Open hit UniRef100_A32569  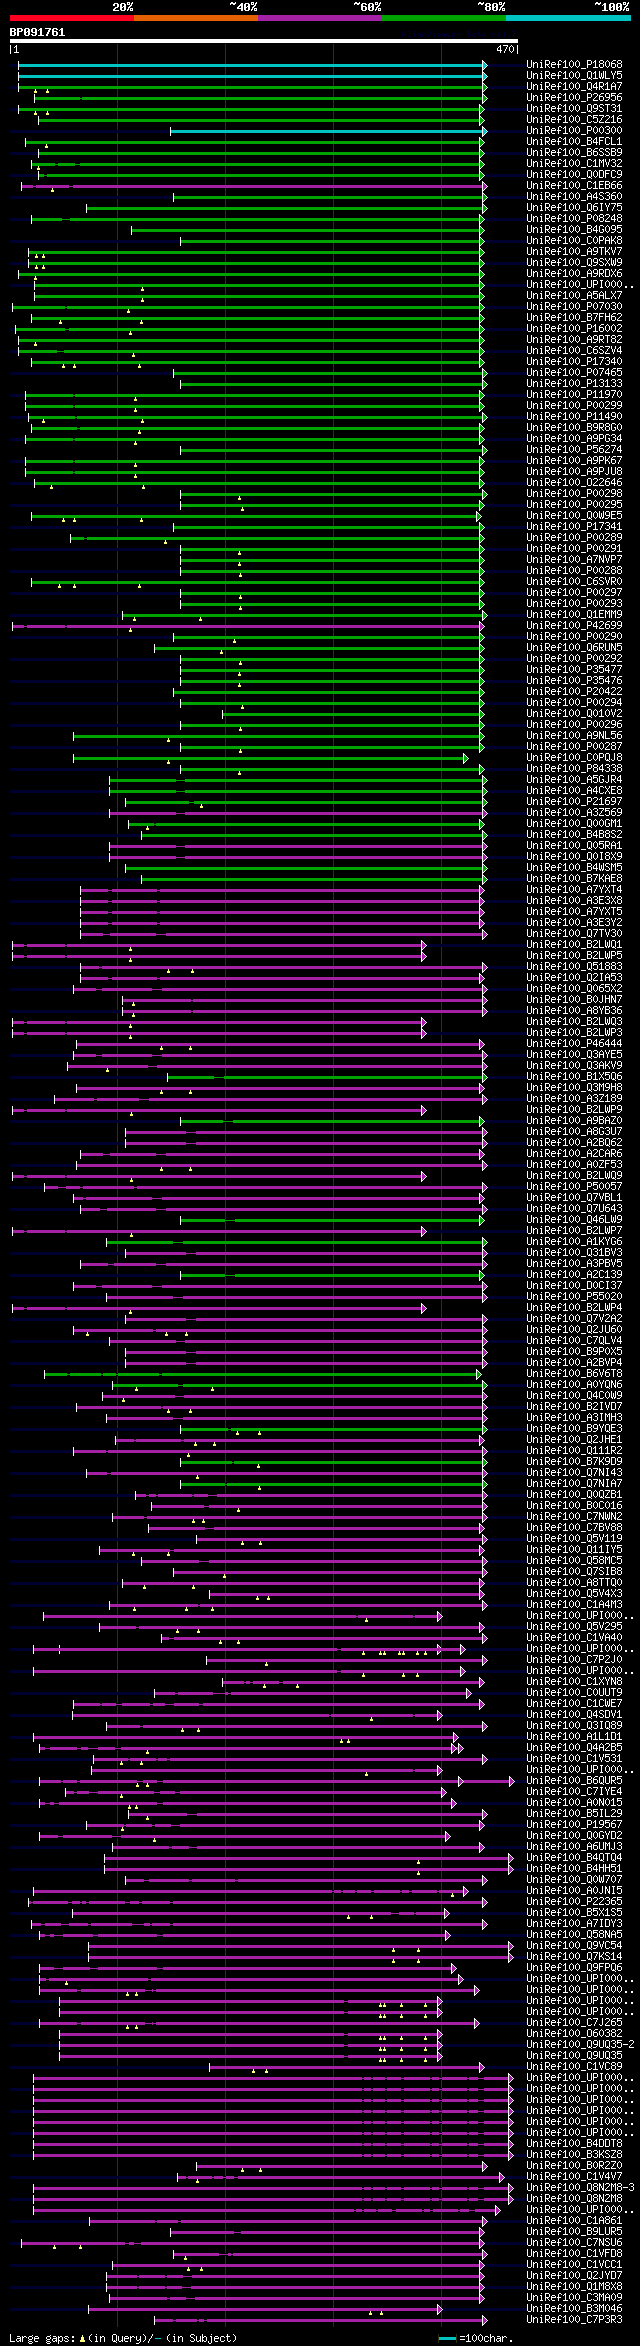[x=574, y=813]
